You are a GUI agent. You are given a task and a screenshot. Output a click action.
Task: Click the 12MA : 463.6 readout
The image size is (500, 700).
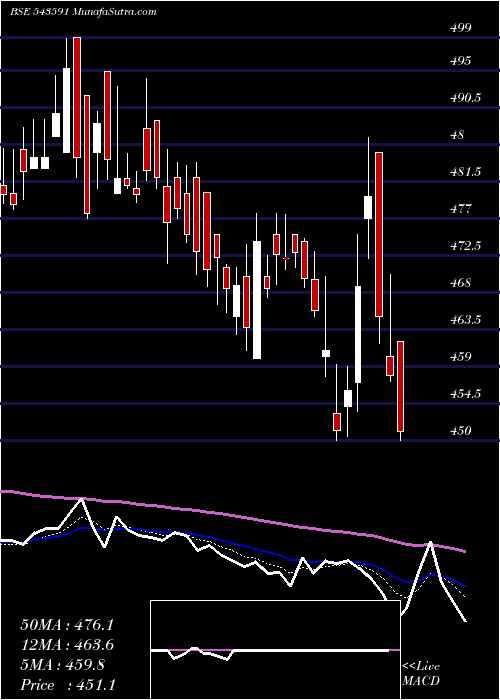pyautogui.click(x=67, y=645)
